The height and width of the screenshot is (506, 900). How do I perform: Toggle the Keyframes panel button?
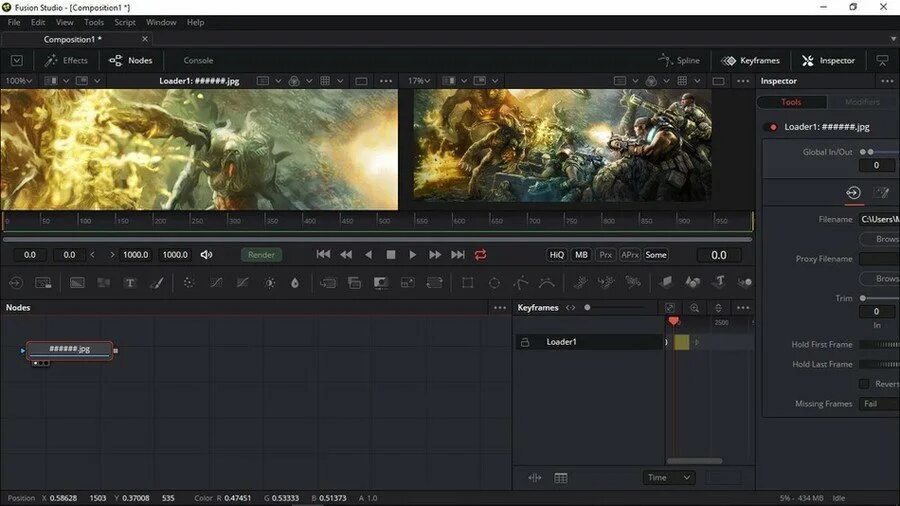[751, 60]
